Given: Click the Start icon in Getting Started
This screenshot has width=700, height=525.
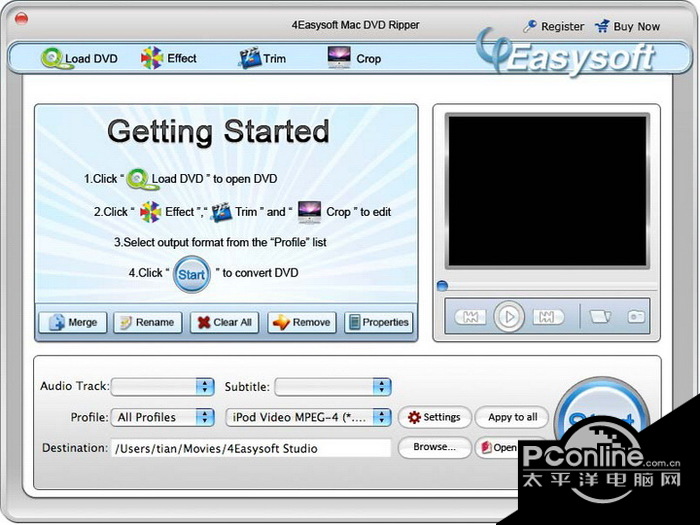Looking at the screenshot, I should click(x=192, y=274).
